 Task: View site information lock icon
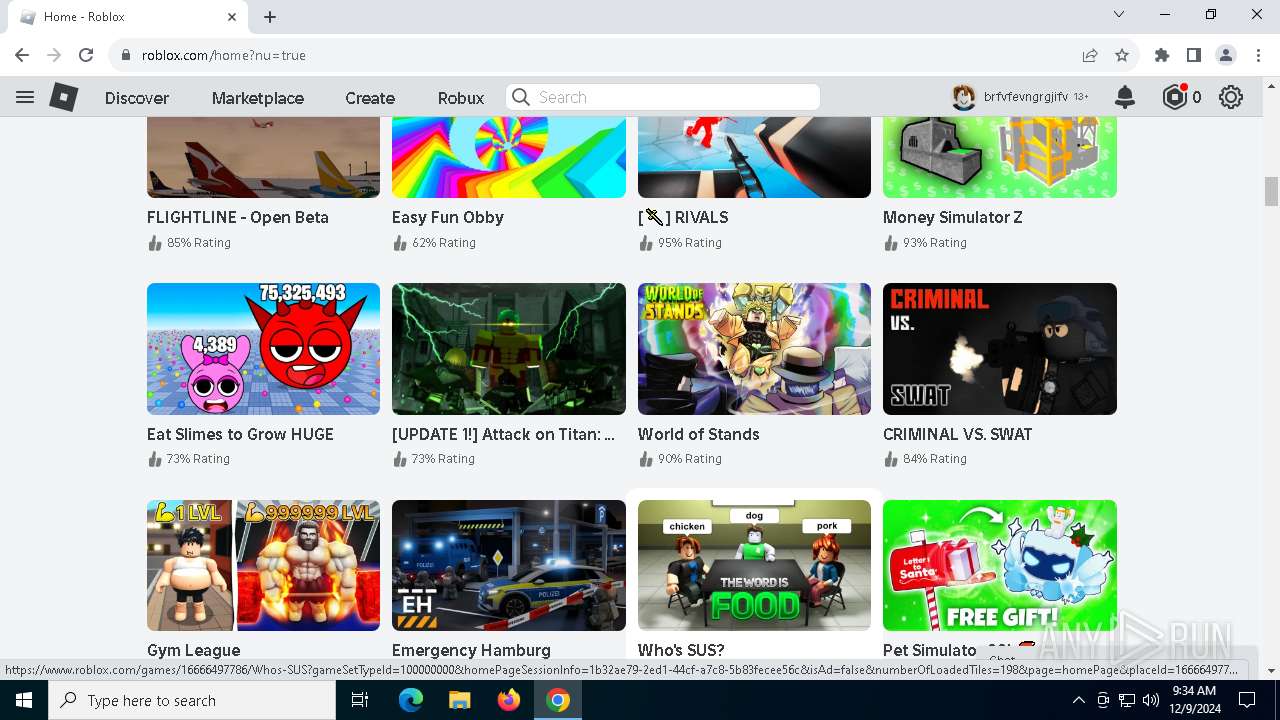(126, 55)
